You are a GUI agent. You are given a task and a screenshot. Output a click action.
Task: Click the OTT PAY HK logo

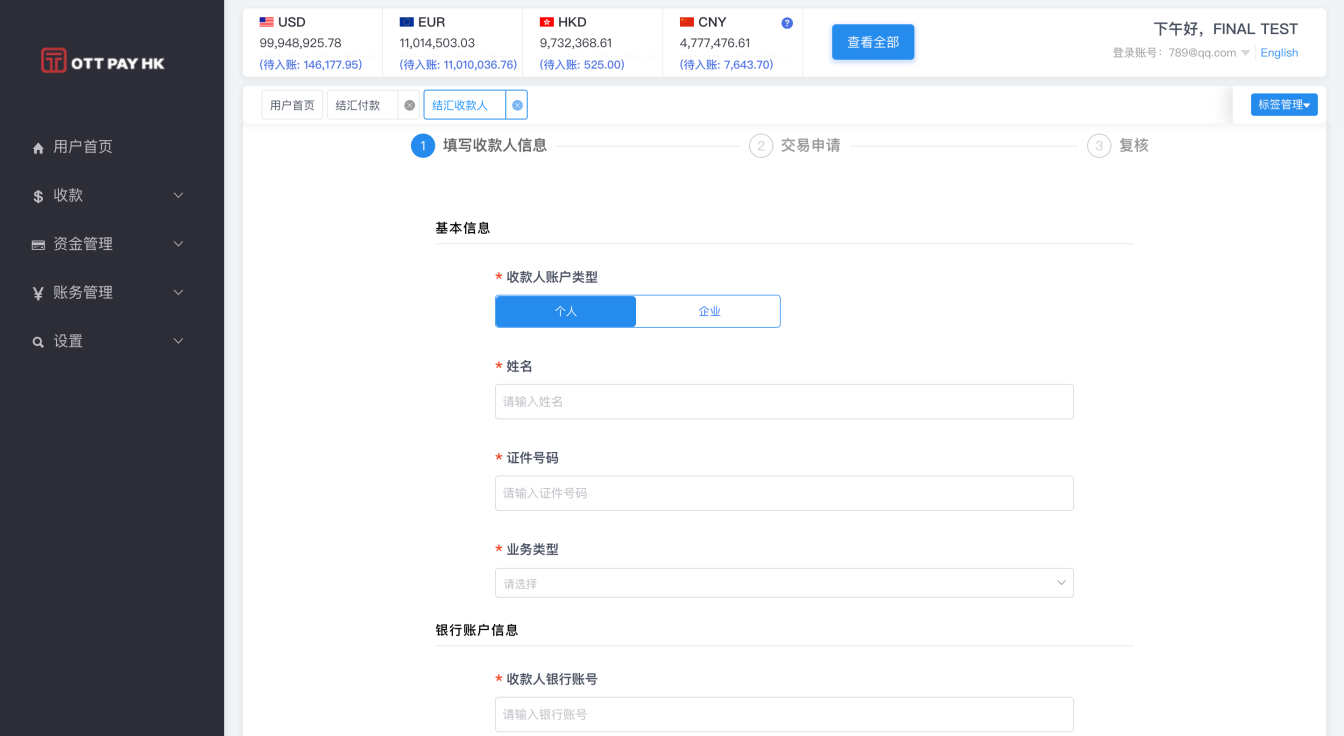tap(102, 62)
